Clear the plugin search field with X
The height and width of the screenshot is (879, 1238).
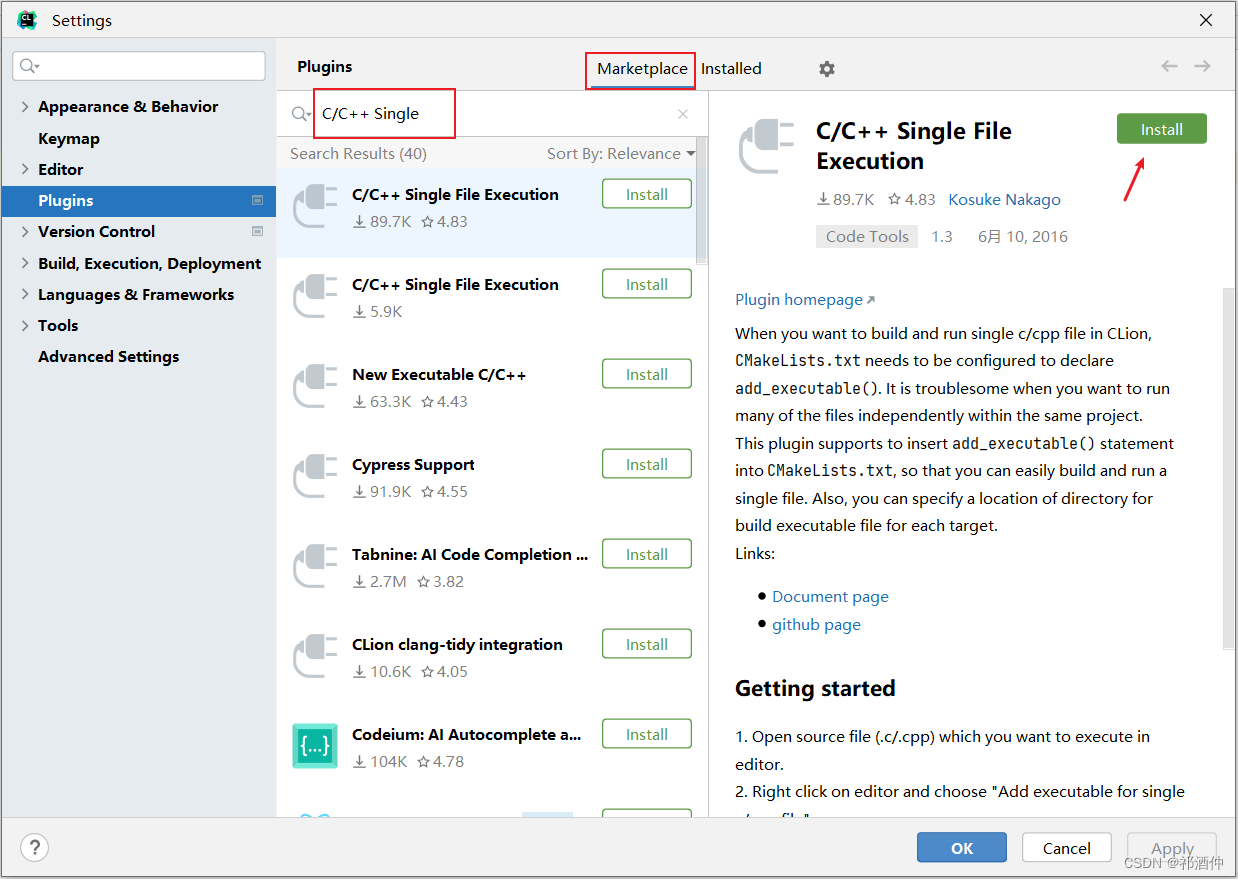coord(683,114)
